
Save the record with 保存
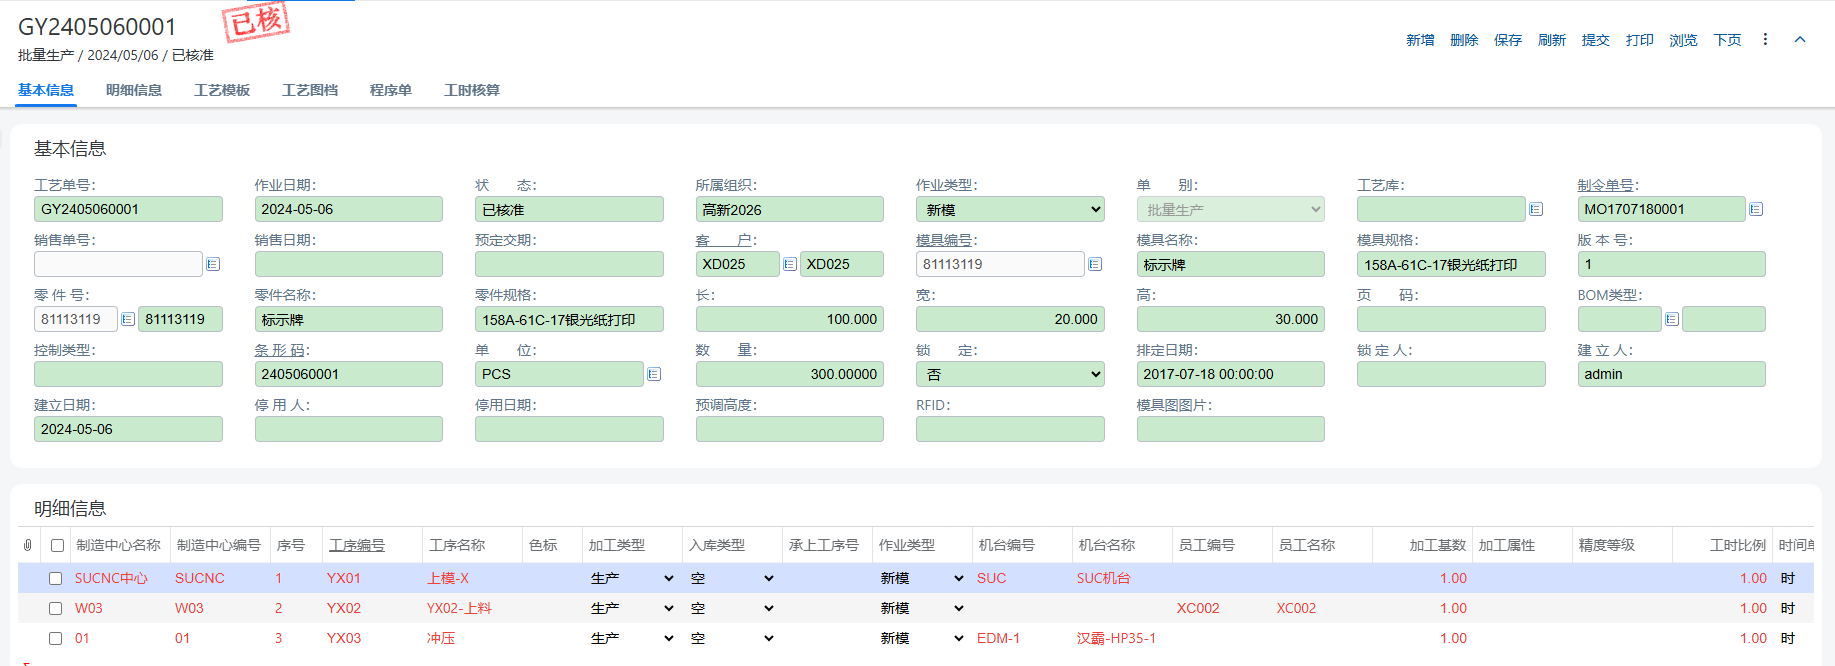coord(1508,40)
